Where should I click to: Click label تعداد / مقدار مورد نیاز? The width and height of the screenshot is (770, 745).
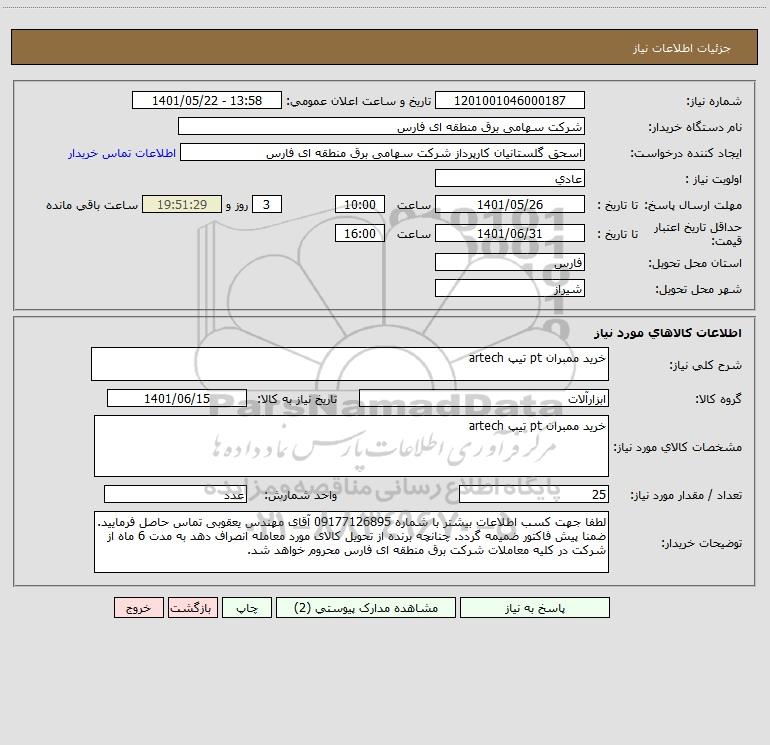686,496
